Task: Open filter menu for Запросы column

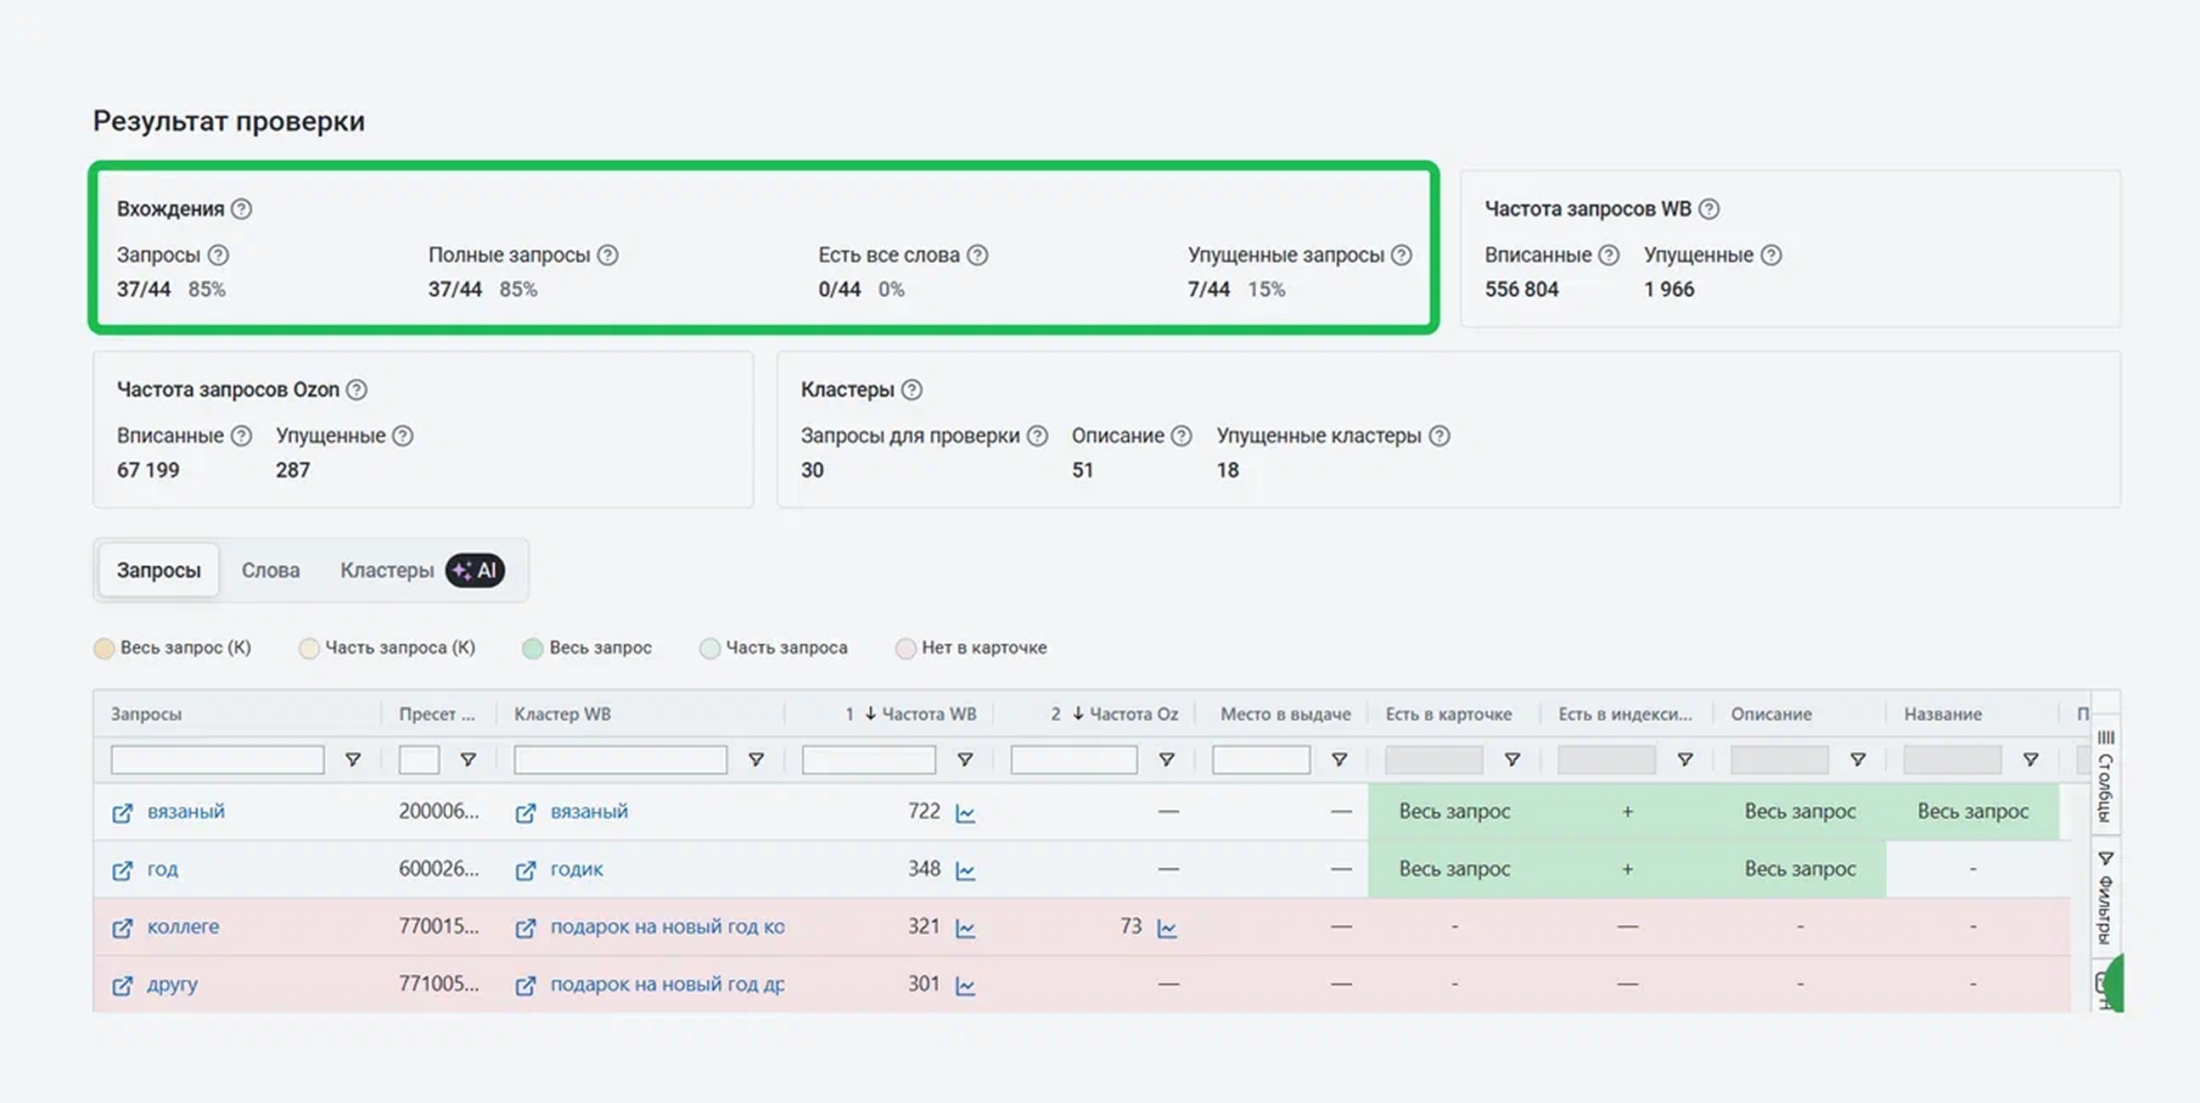Action: pos(352,760)
